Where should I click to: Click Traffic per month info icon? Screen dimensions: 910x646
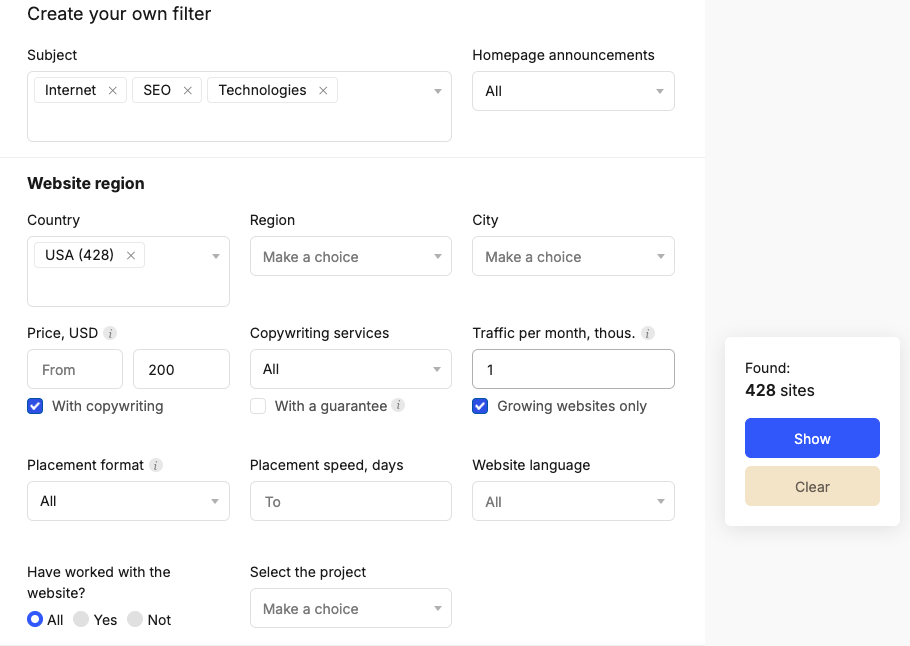pos(648,333)
